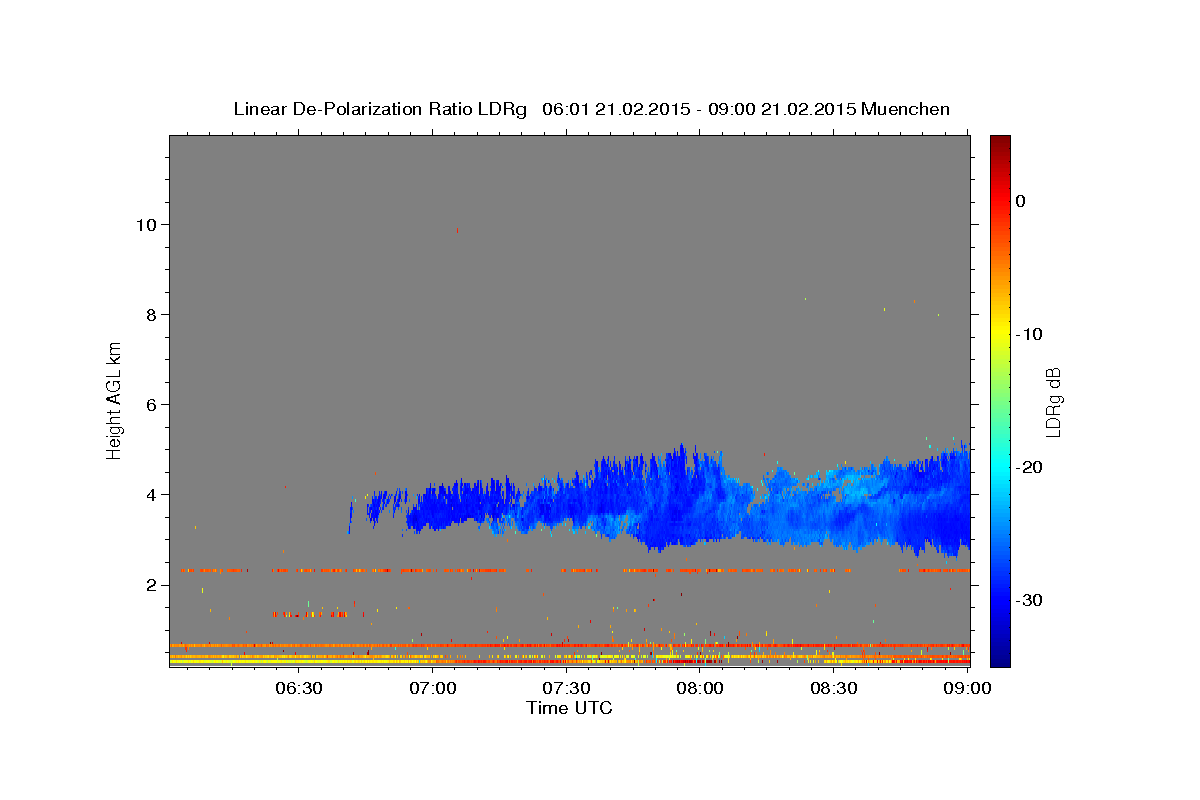Image resolution: width=1200 pixels, height=800 pixels.
Task: Click the green section of the colorbar
Action: (x=1000, y=400)
